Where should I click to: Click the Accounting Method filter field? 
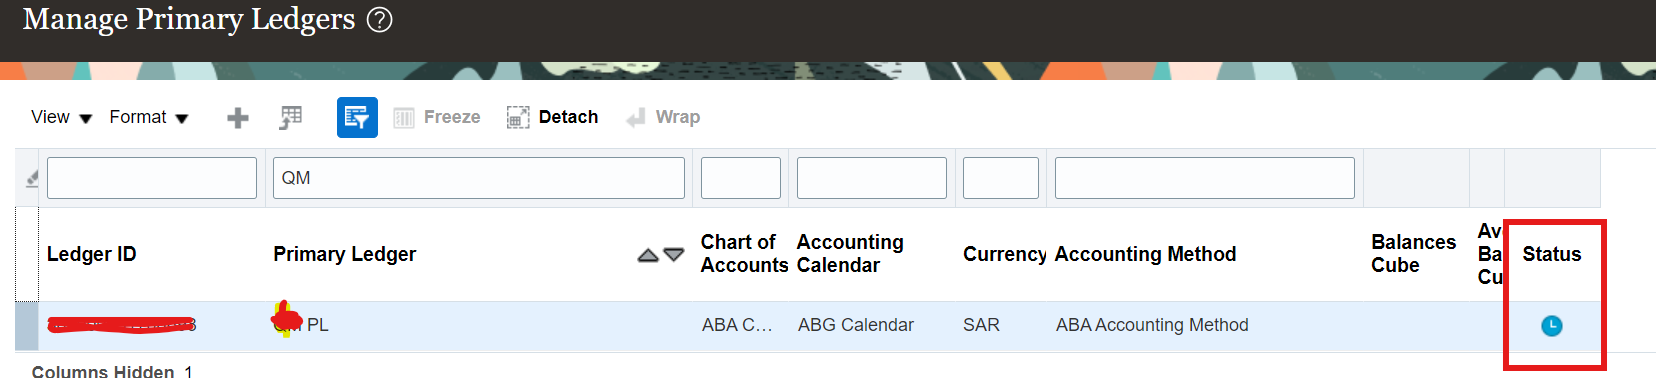coord(1205,178)
